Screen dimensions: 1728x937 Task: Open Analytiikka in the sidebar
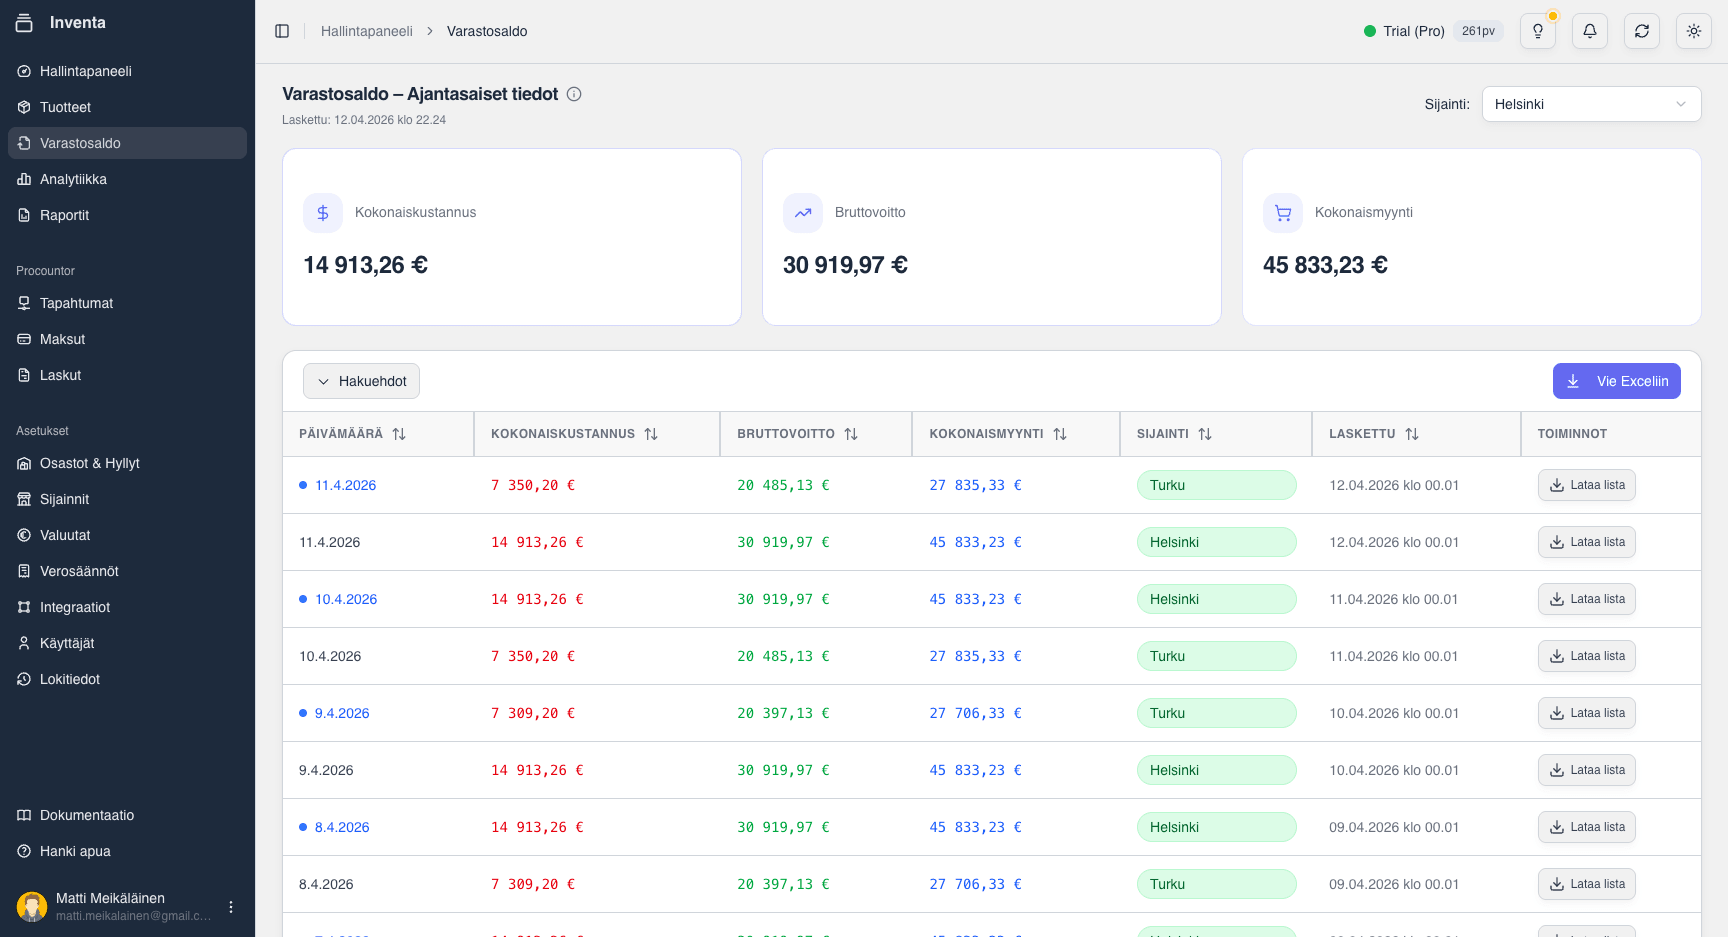pos(73,179)
